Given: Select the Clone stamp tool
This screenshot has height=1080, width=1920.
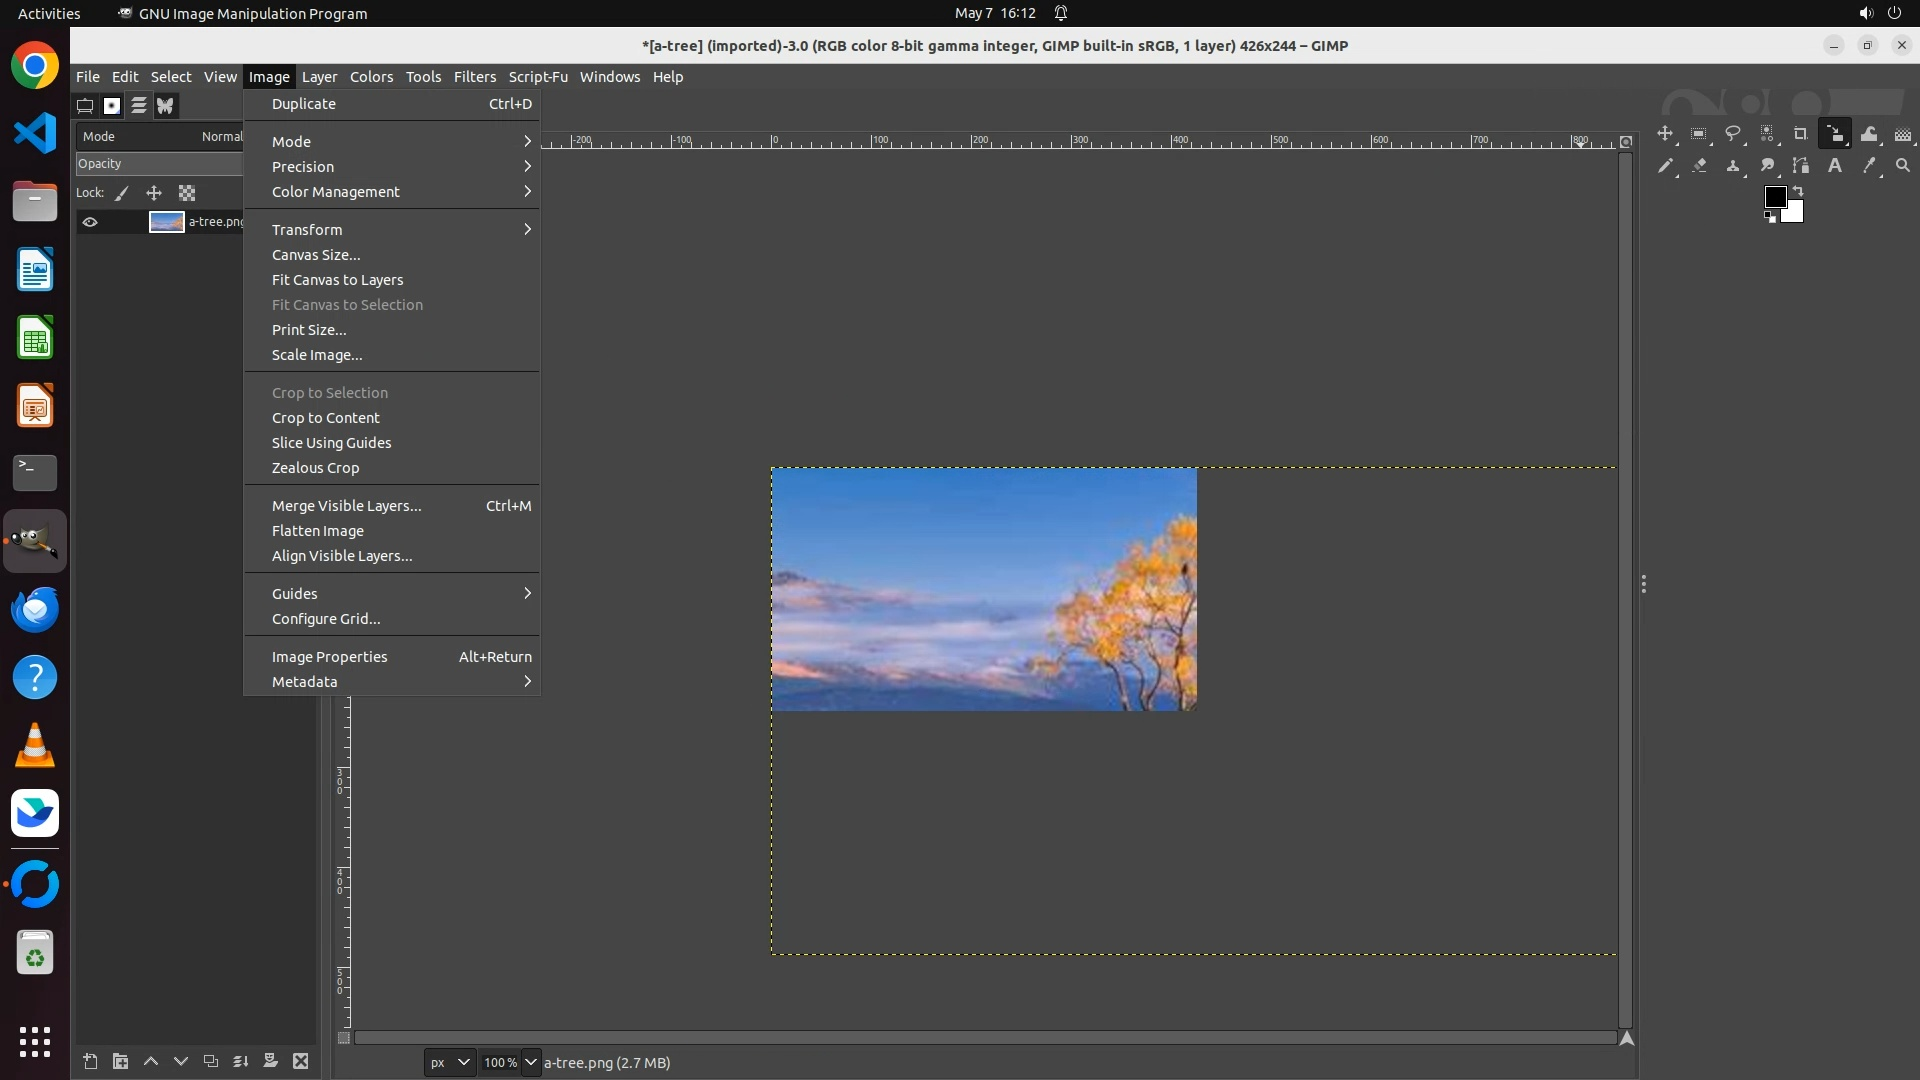Looking at the screenshot, I should click(1733, 166).
